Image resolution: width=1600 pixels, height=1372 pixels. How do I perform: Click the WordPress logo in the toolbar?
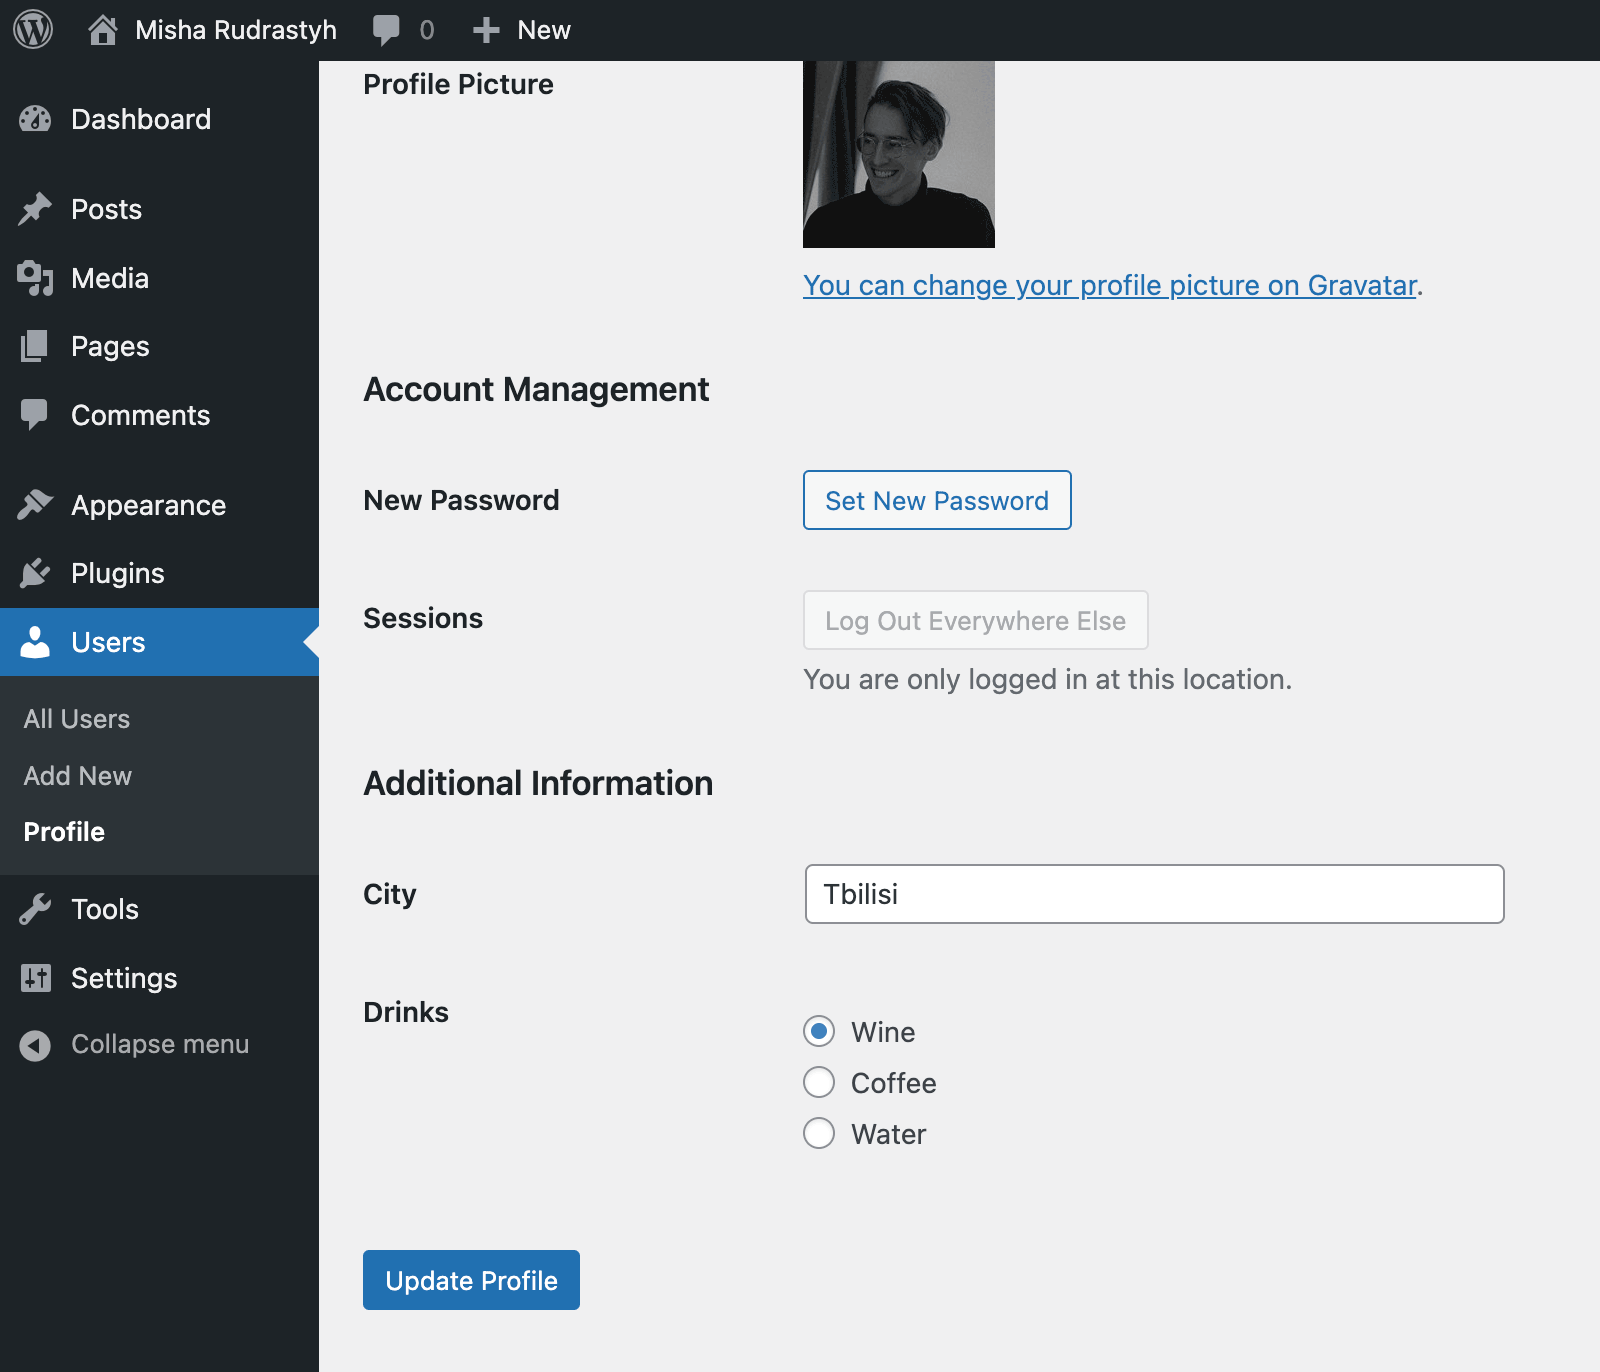[33, 29]
